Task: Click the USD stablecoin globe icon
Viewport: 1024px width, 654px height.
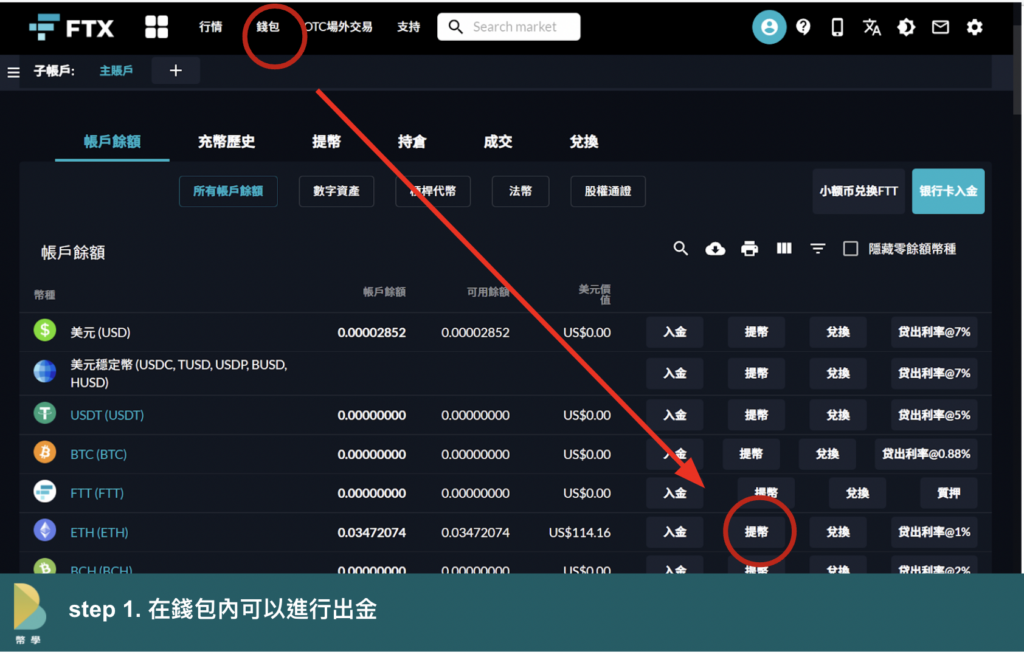Action: pyautogui.click(x=45, y=371)
